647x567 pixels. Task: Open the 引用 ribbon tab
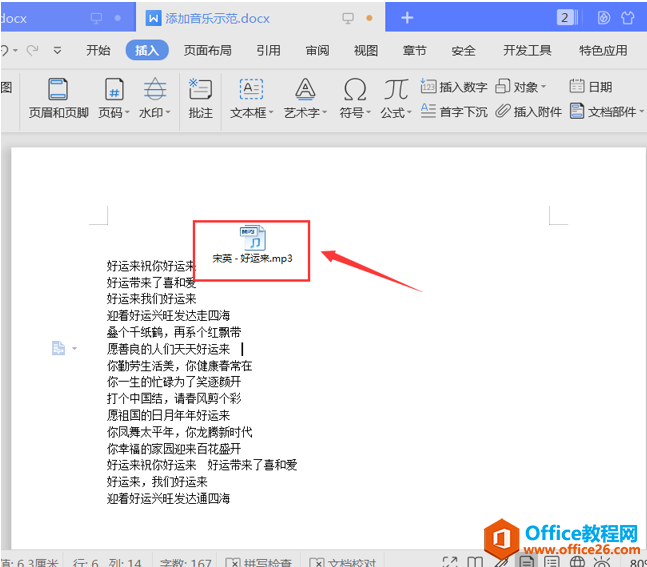pyautogui.click(x=268, y=50)
